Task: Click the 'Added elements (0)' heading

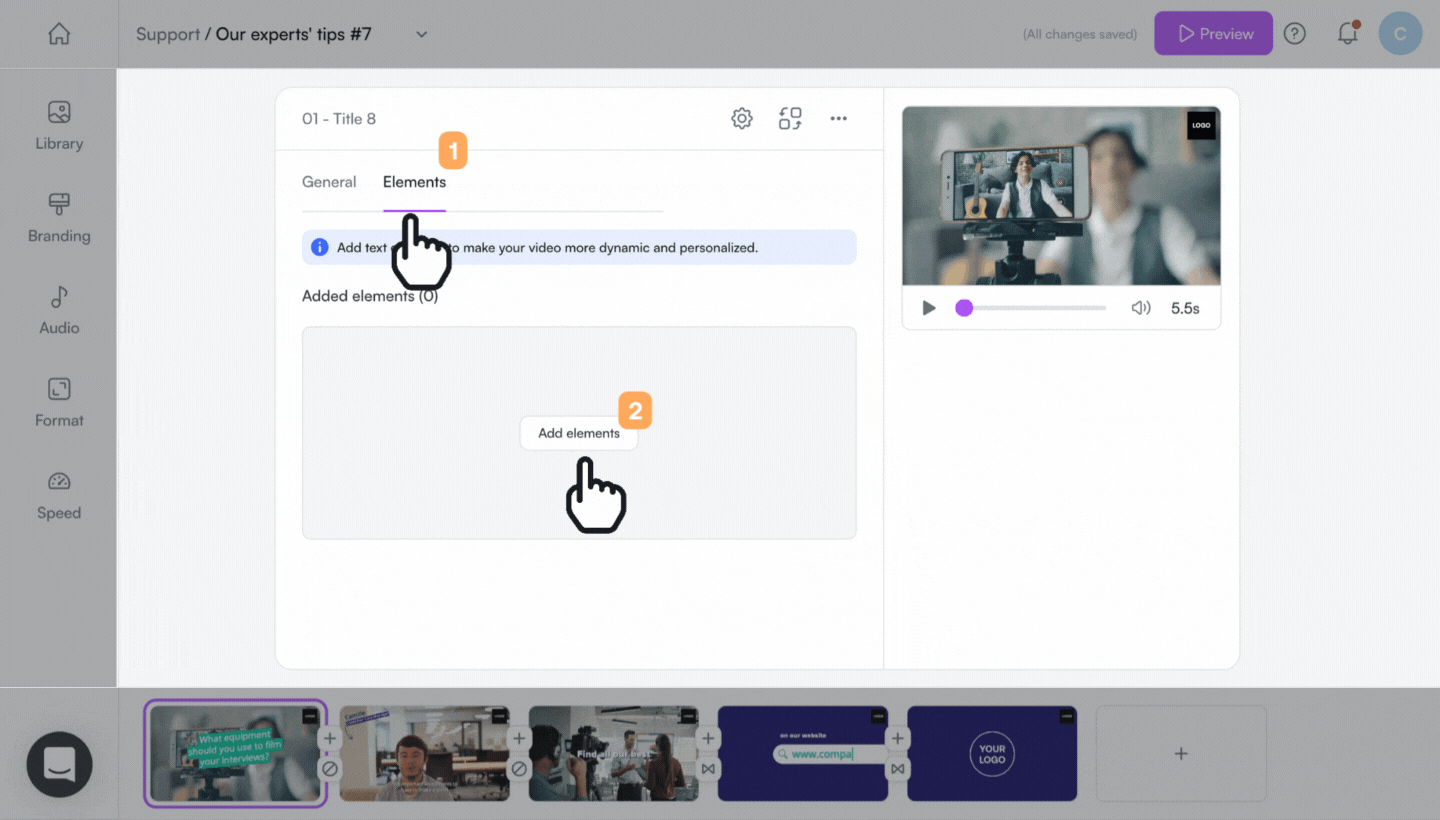Action: 370,296
